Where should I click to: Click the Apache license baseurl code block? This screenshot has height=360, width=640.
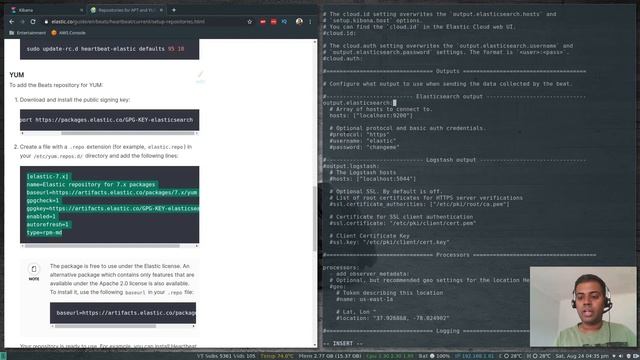click(x=123, y=313)
